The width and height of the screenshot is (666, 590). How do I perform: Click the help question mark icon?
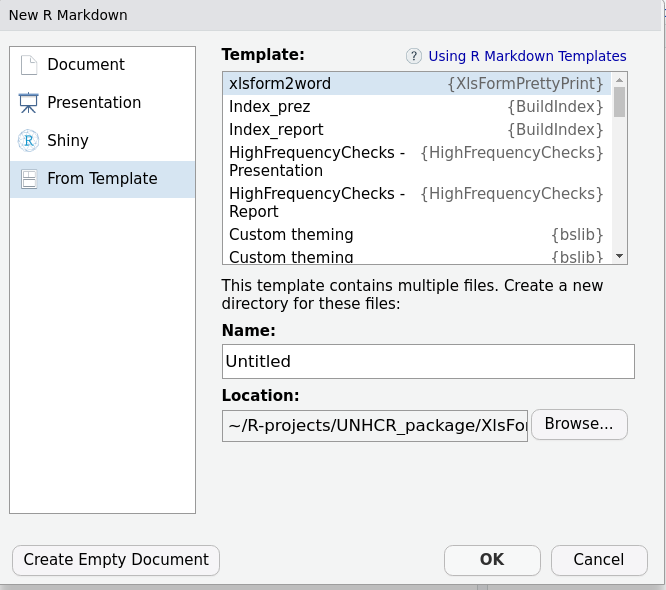pos(414,56)
